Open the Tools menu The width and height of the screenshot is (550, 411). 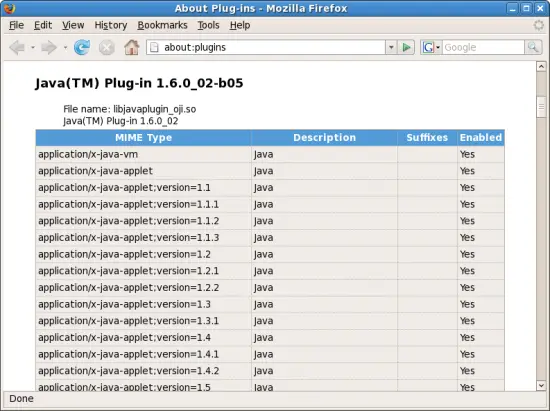[x=208, y=25]
